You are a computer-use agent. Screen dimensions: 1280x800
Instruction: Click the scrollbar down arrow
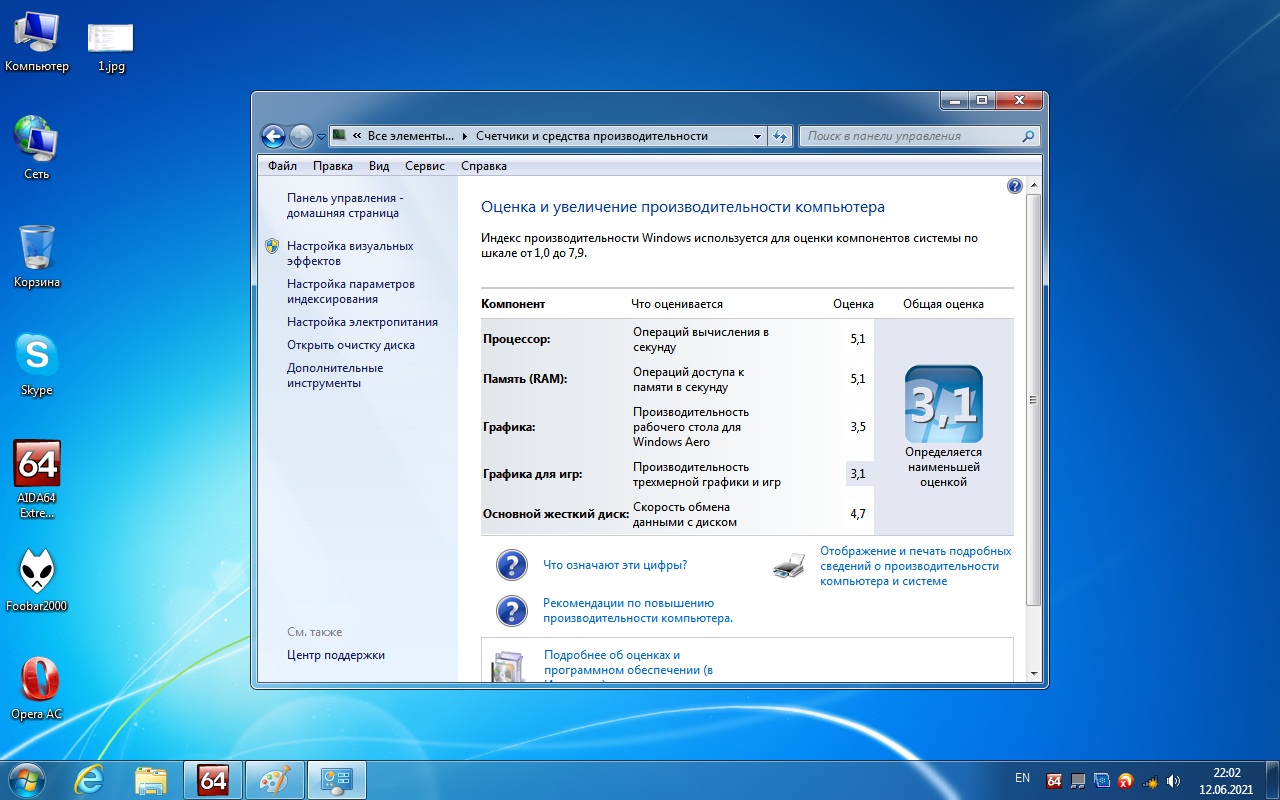click(x=1034, y=674)
